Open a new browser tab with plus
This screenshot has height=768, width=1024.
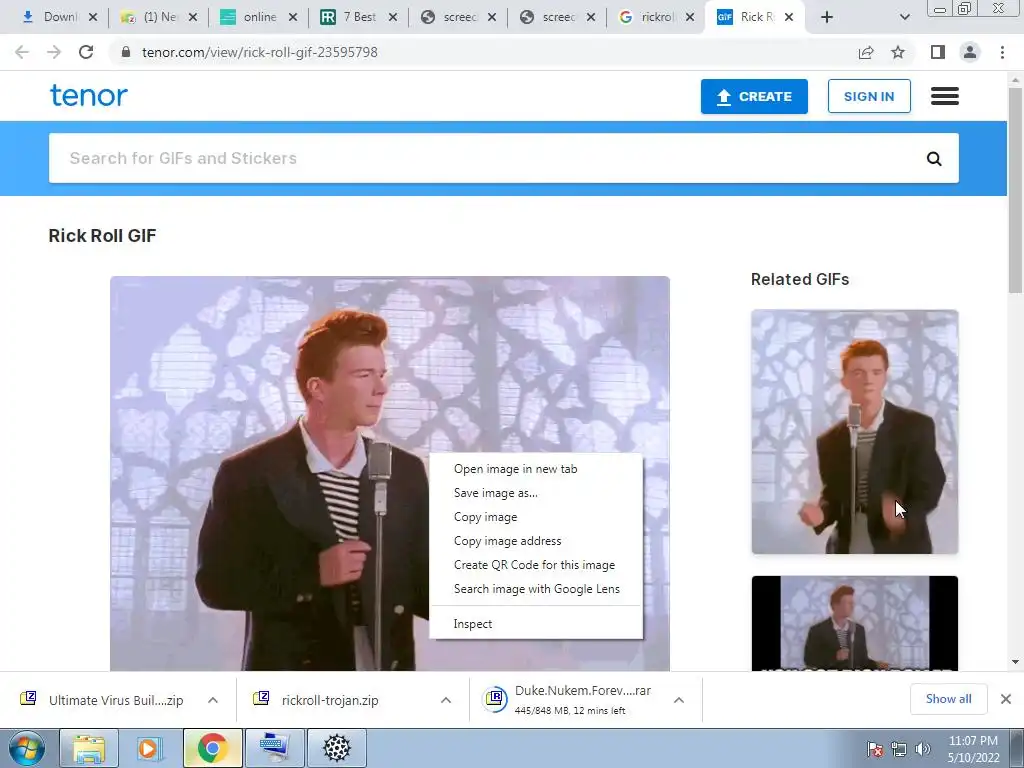827,17
